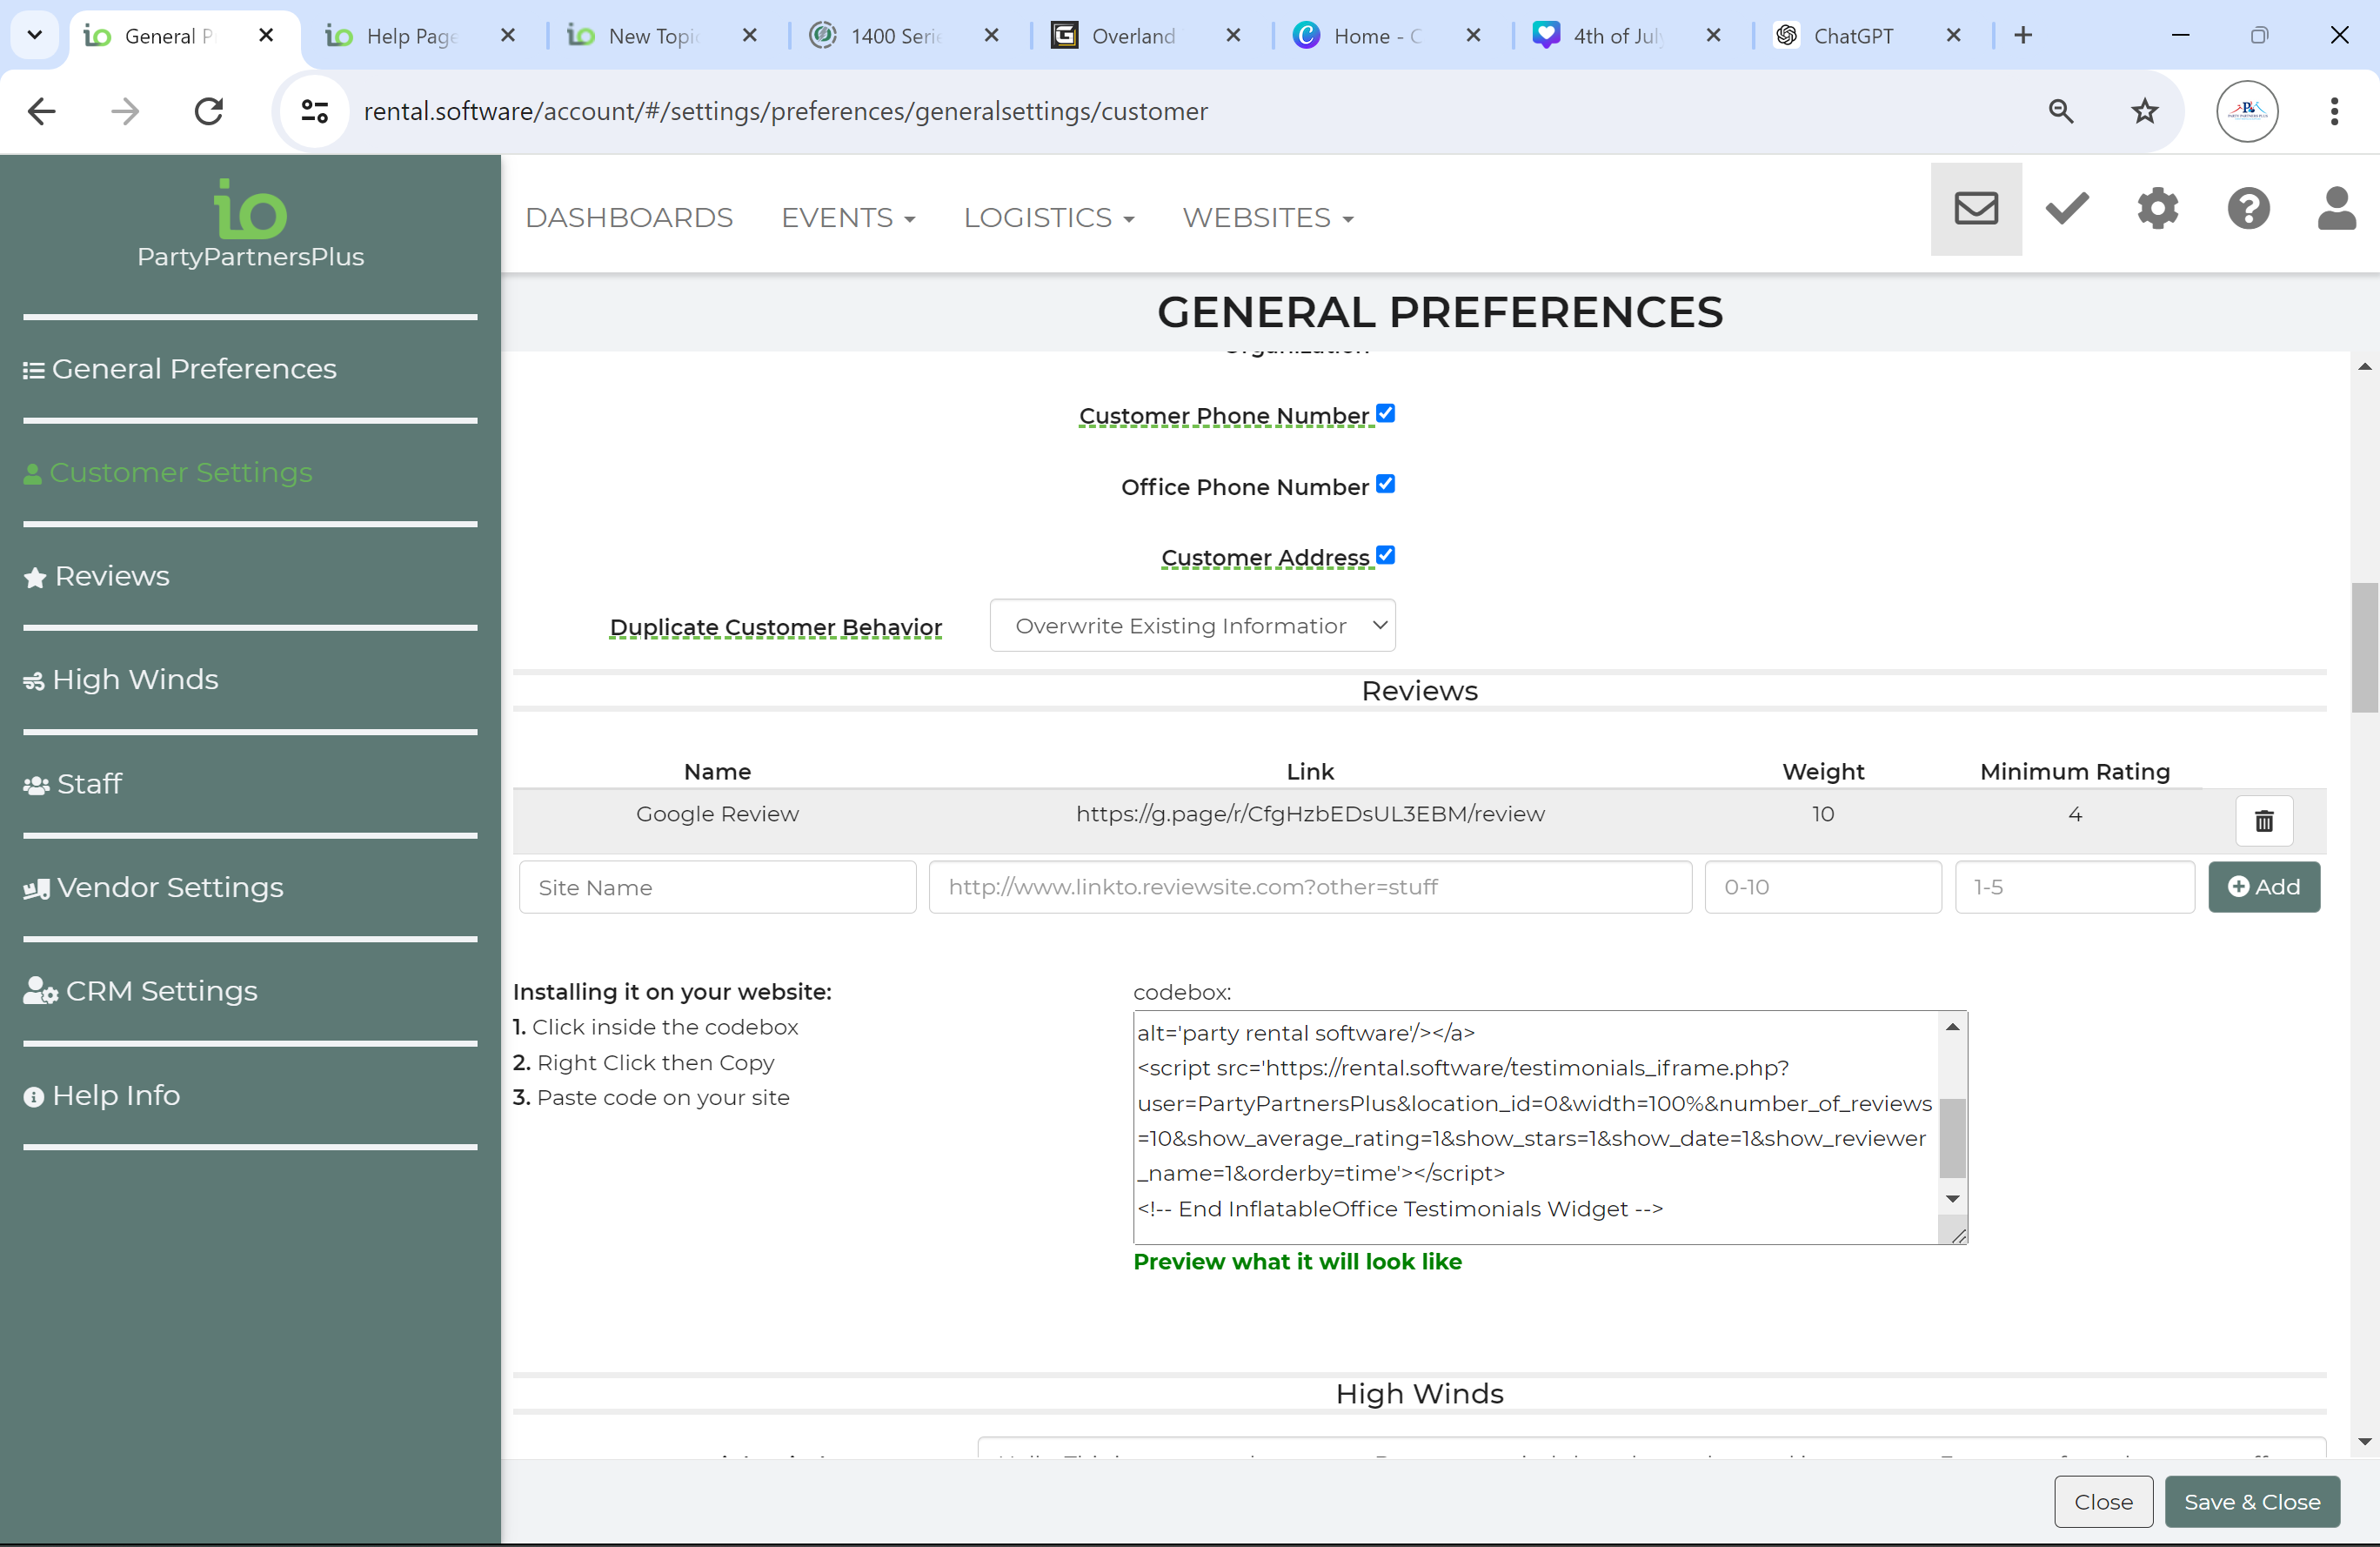This screenshot has width=2380, height=1547.
Task: Expand the EVENTS navigation menu
Action: (x=847, y=218)
